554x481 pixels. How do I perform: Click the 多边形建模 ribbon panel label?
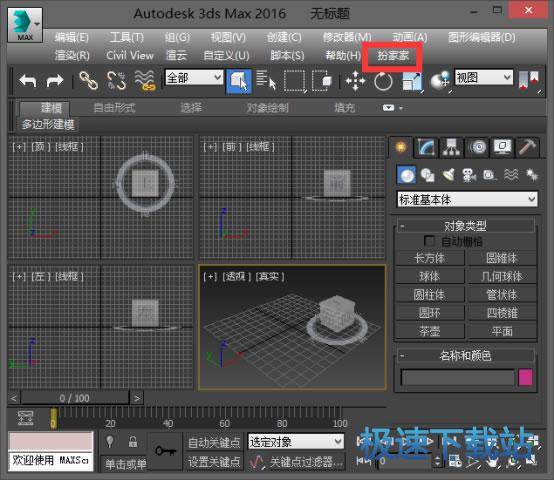click(x=48, y=124)
